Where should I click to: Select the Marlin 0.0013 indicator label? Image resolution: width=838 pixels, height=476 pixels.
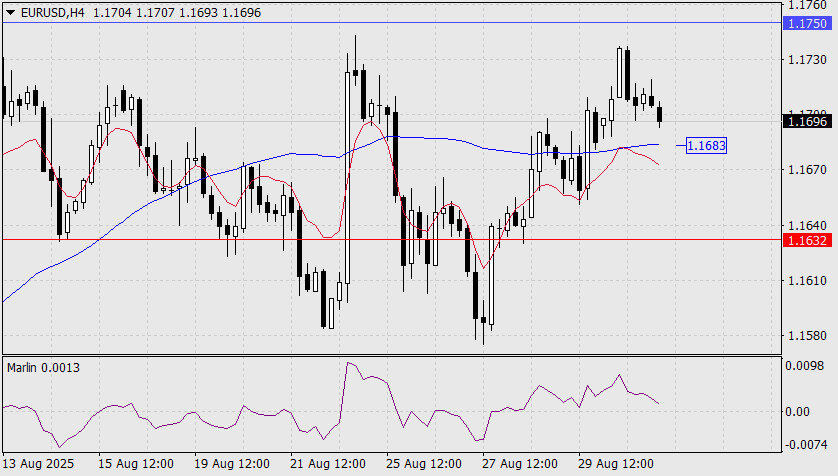tap(43, 368)
